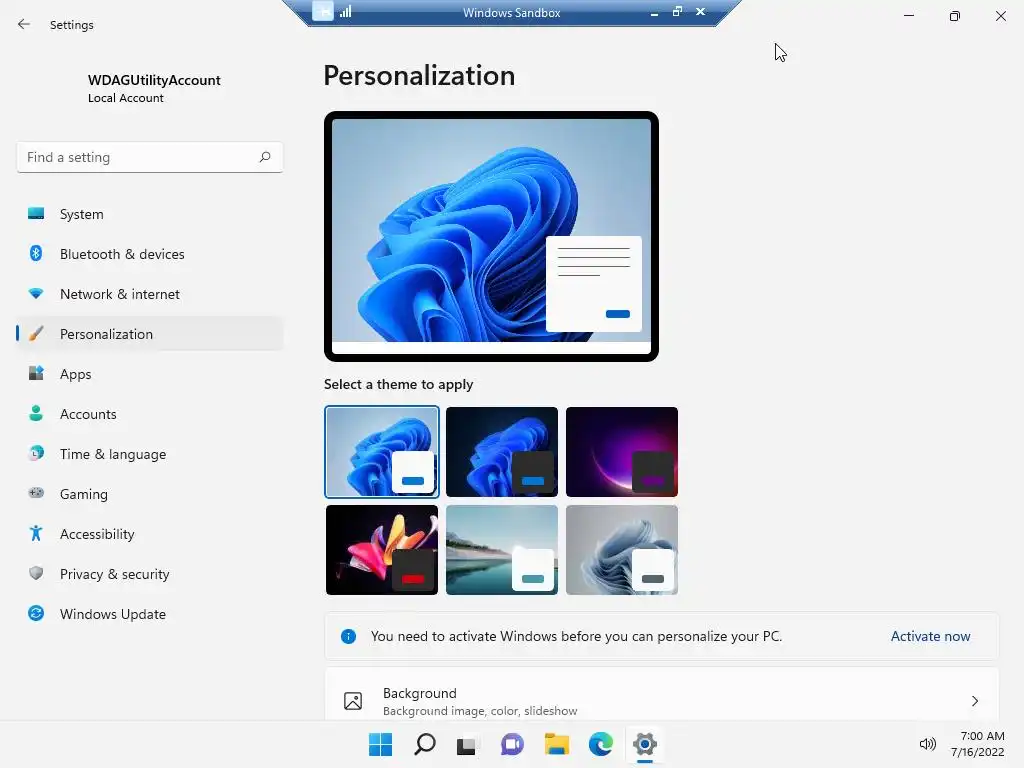This screenshot has width=1024, height=768.
Task: Click the Background picture icon
Action: pyautogui.click(x=353, y=701)
